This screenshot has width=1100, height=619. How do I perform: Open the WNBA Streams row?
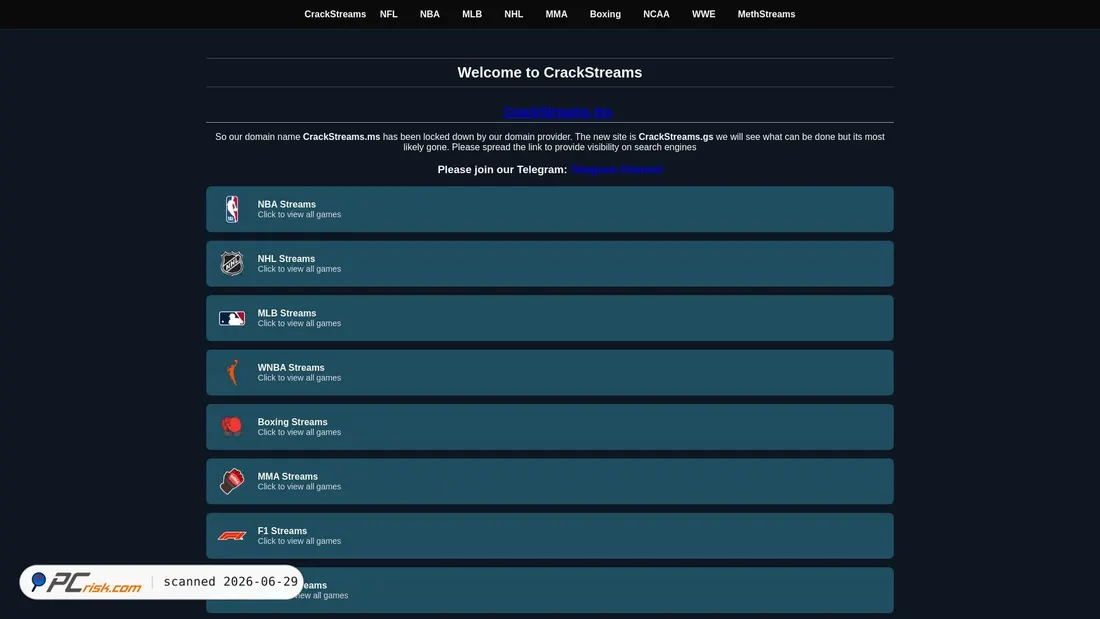point(550,372)
